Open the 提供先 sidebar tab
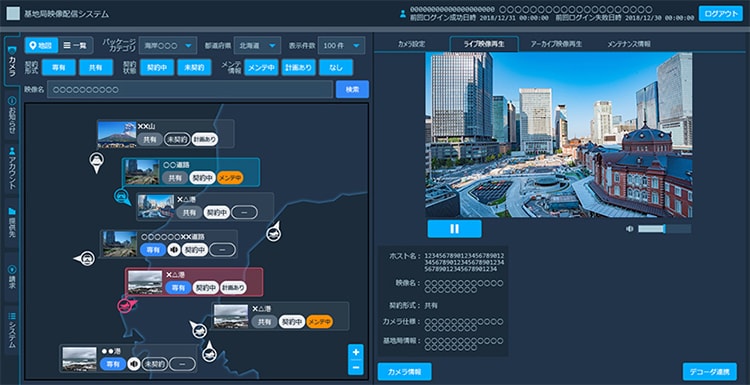This screenshot has width=750, height=385. click(12, 222)
